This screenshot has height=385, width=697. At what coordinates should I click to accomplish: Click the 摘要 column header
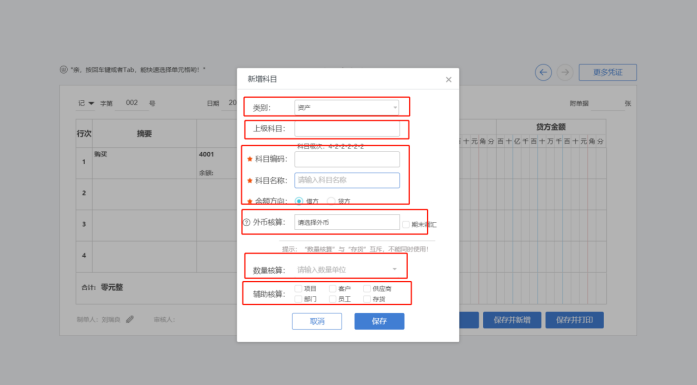(144, 133)
